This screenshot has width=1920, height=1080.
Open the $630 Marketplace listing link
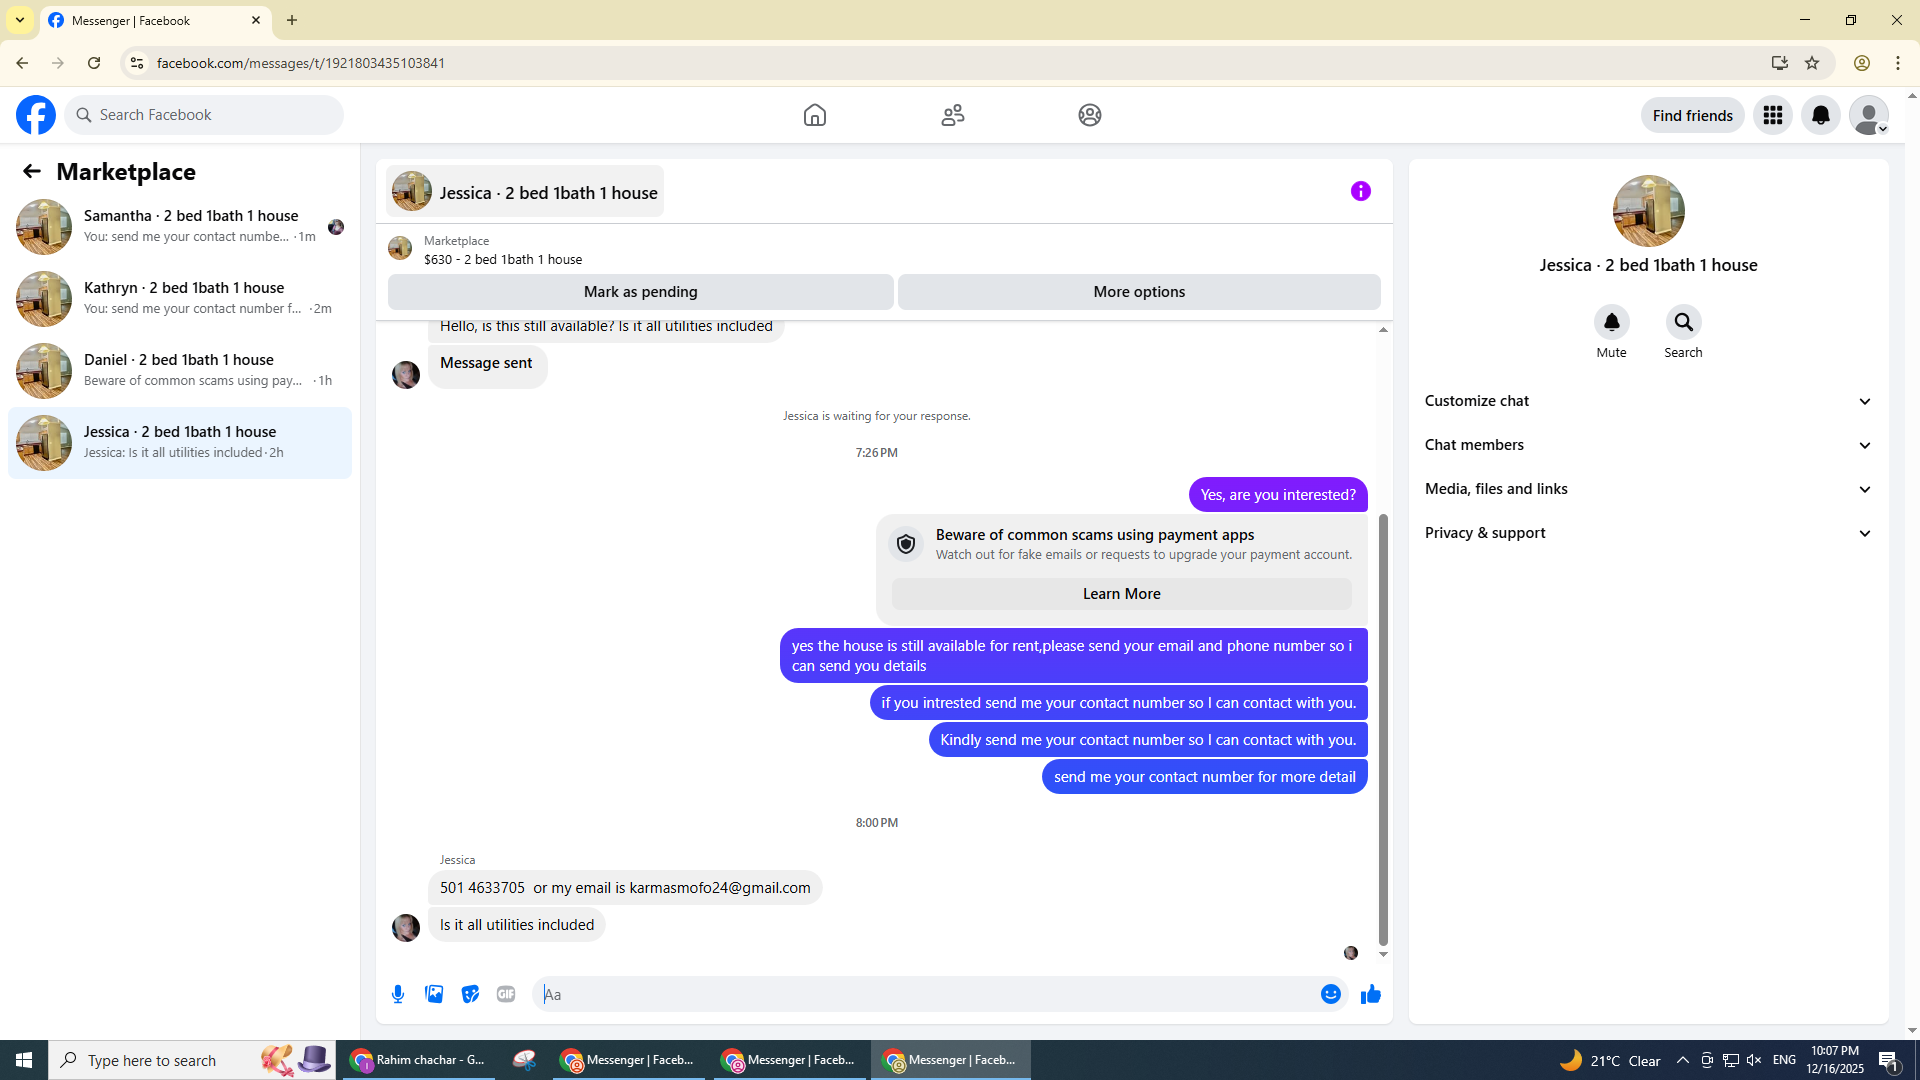coord(502,260)
